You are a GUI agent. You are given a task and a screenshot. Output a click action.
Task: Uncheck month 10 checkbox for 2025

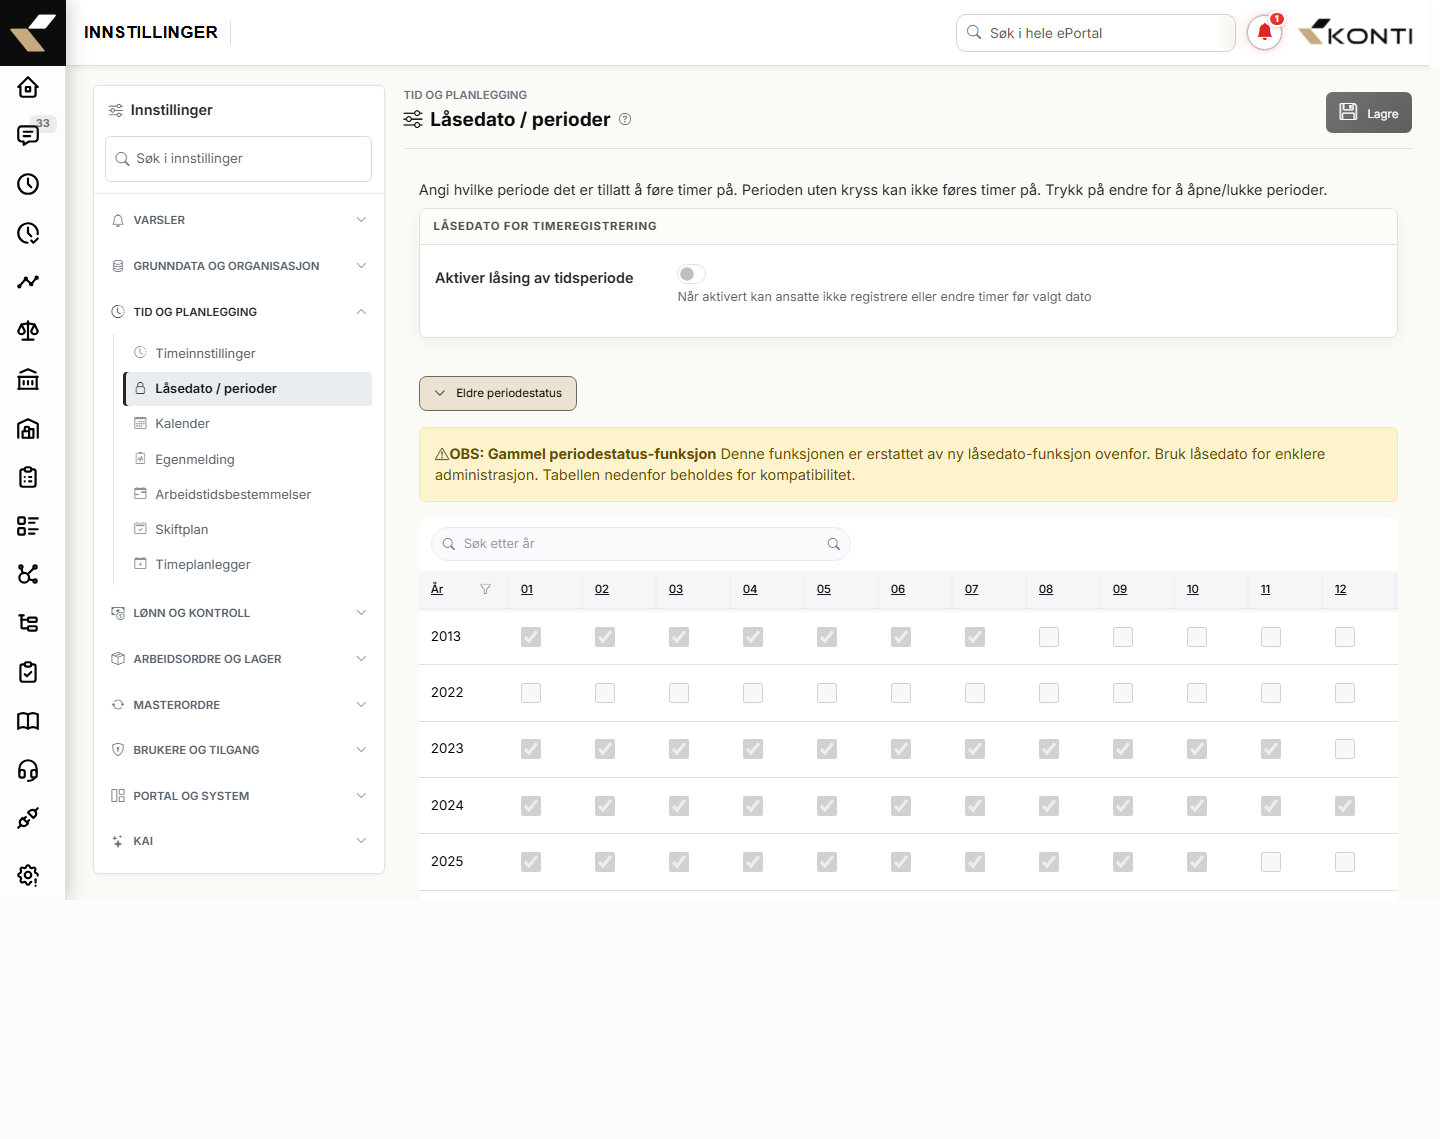point(1197,862)
